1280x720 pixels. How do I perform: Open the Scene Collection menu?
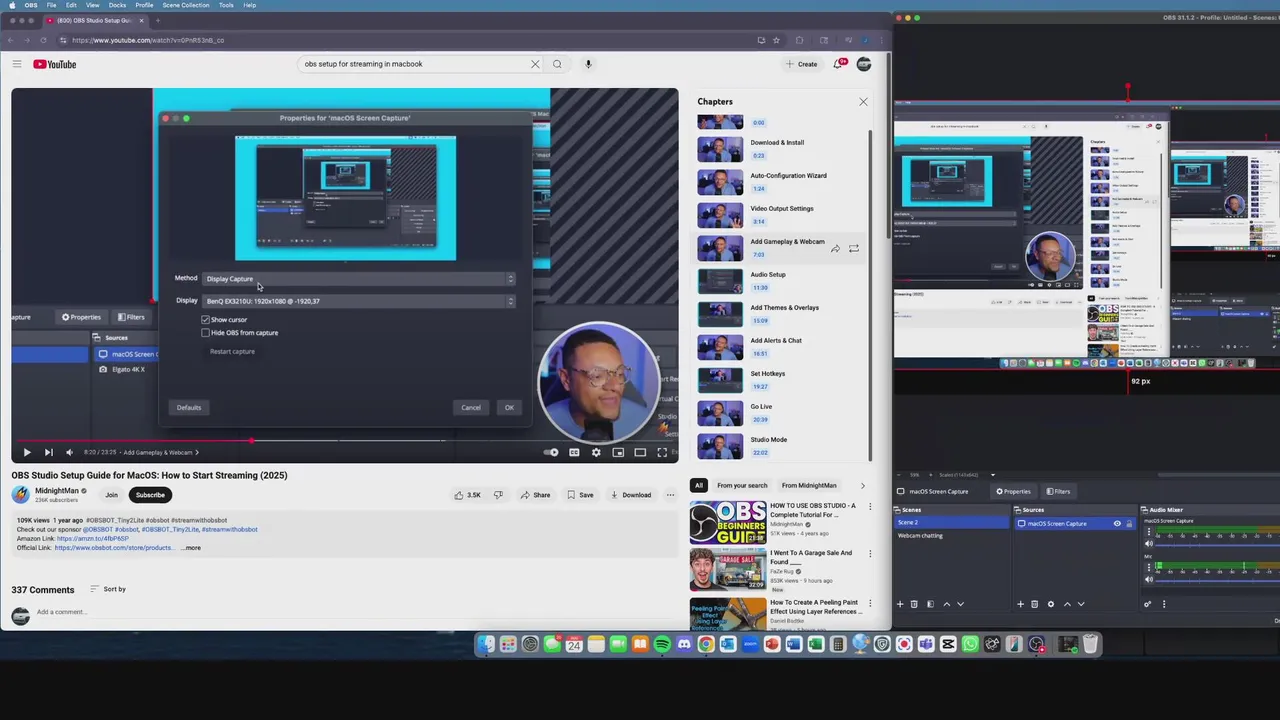(x=186, y=5)
